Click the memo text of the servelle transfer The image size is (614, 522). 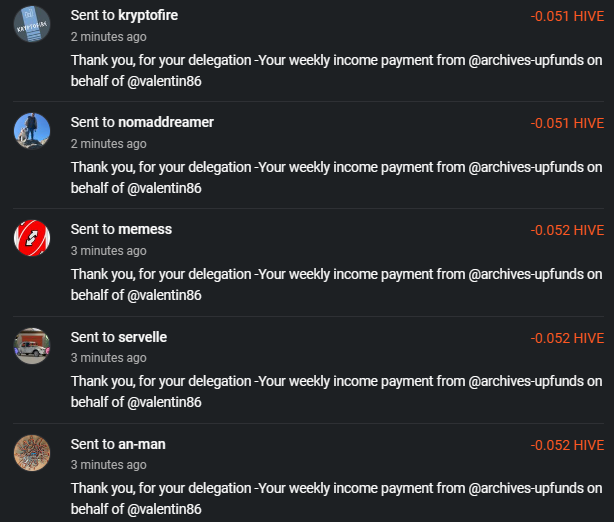point(336,392)
